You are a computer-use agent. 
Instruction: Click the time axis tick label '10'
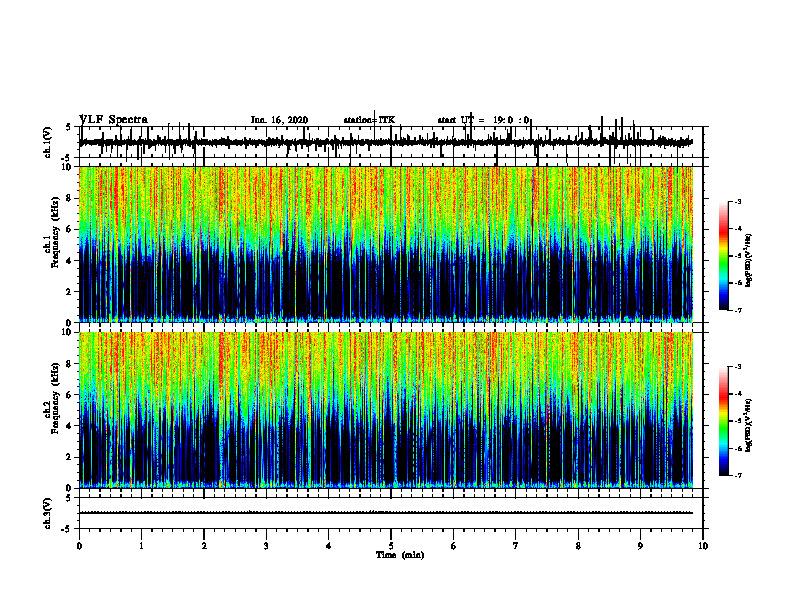(x=703, y=546)
